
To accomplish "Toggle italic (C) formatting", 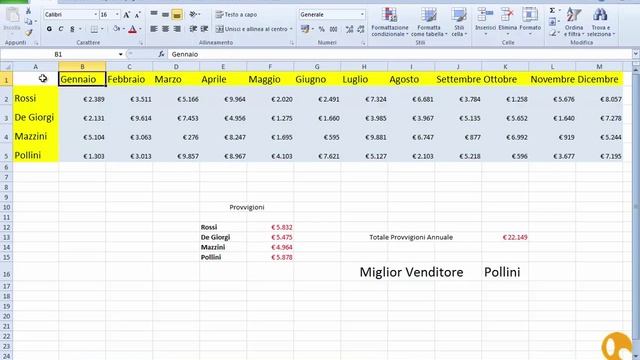I will tap(61, 29).
